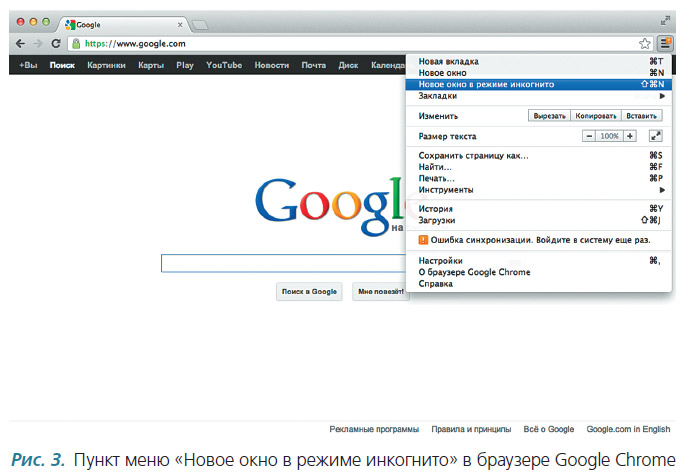
Task: Choose Печать… in the menu
Action: [x=538, y=178]
